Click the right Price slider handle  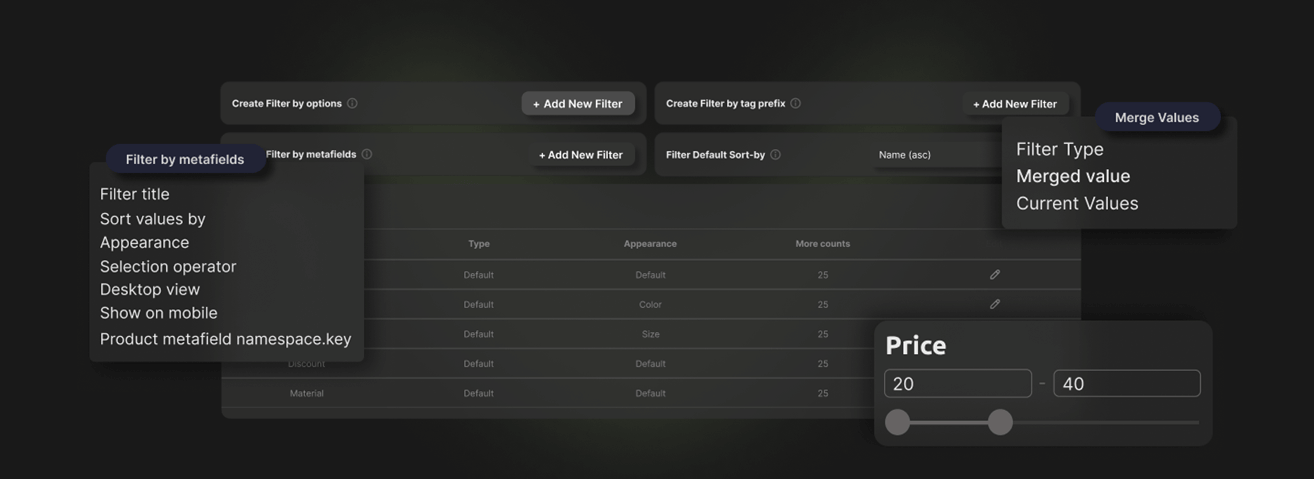pos(1000,422)
